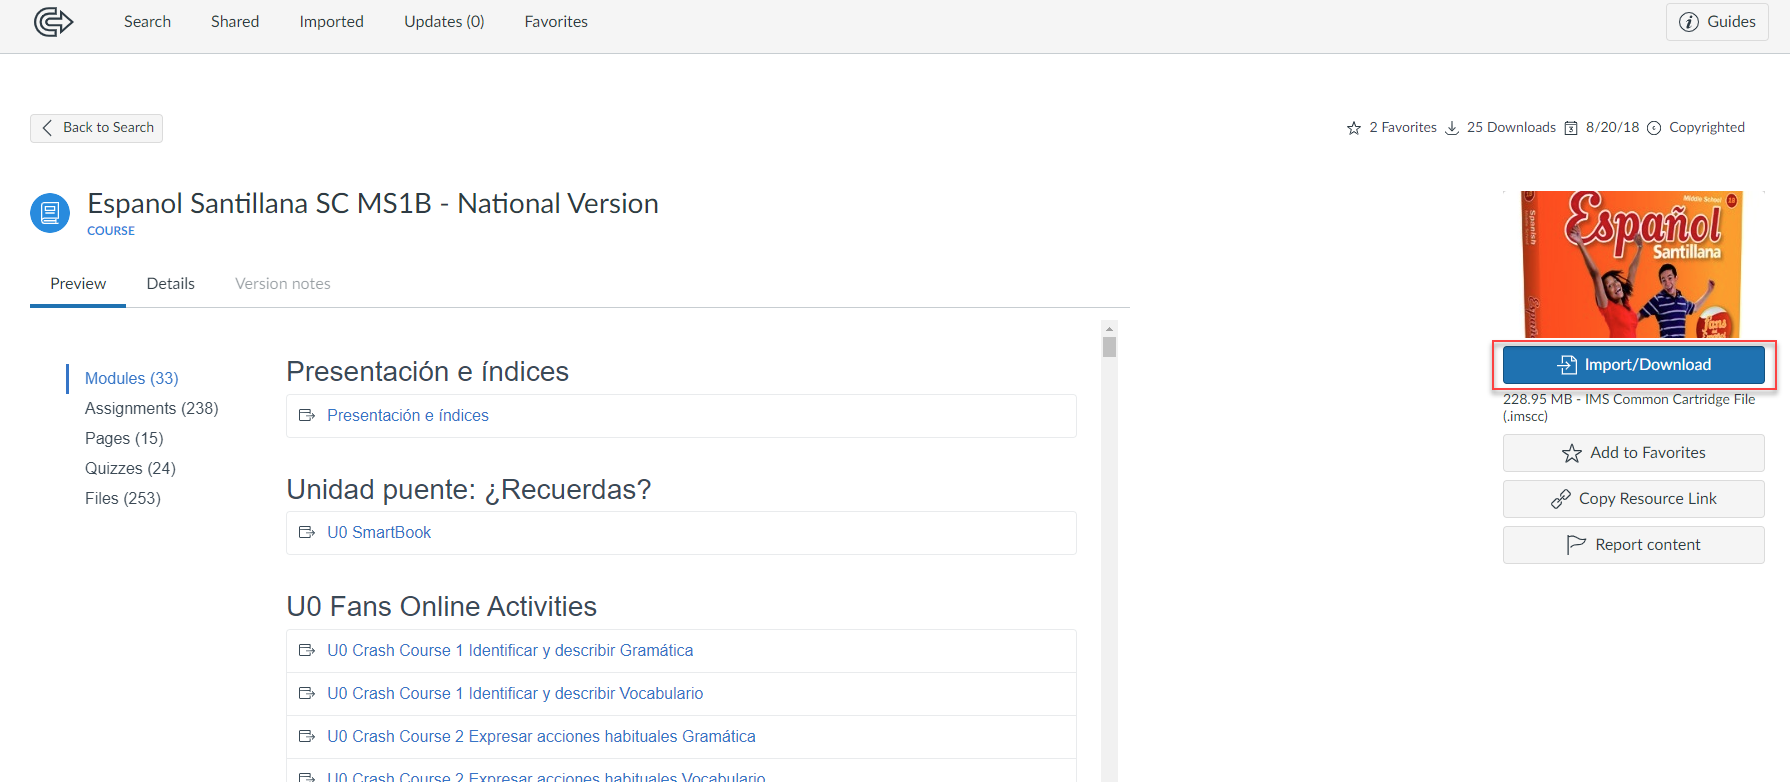Click the info icon in Guides button
This screenshot has width=1790, height=782.
1689,22
